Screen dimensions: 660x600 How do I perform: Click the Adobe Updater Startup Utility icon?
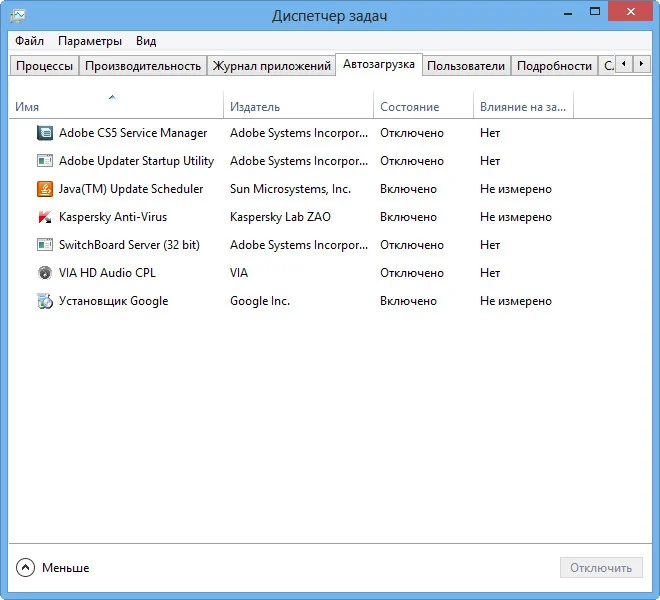pos(45,161)
